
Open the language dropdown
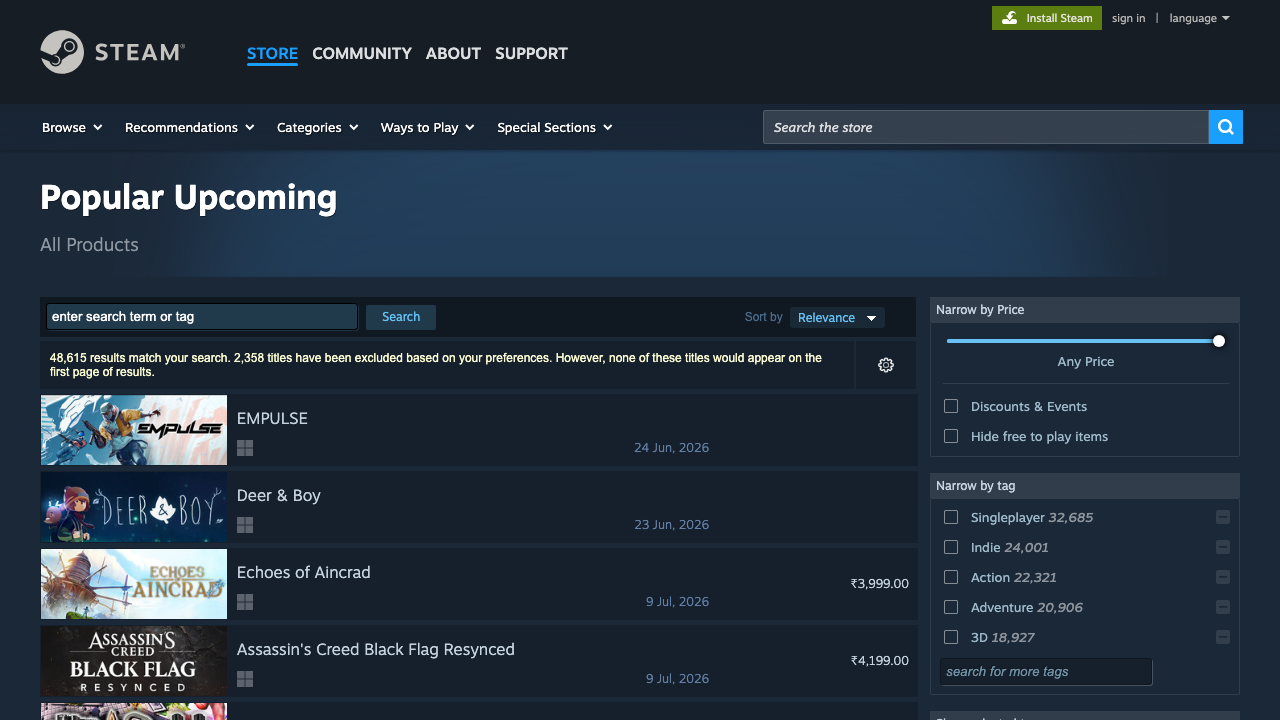coord(1199,18)
